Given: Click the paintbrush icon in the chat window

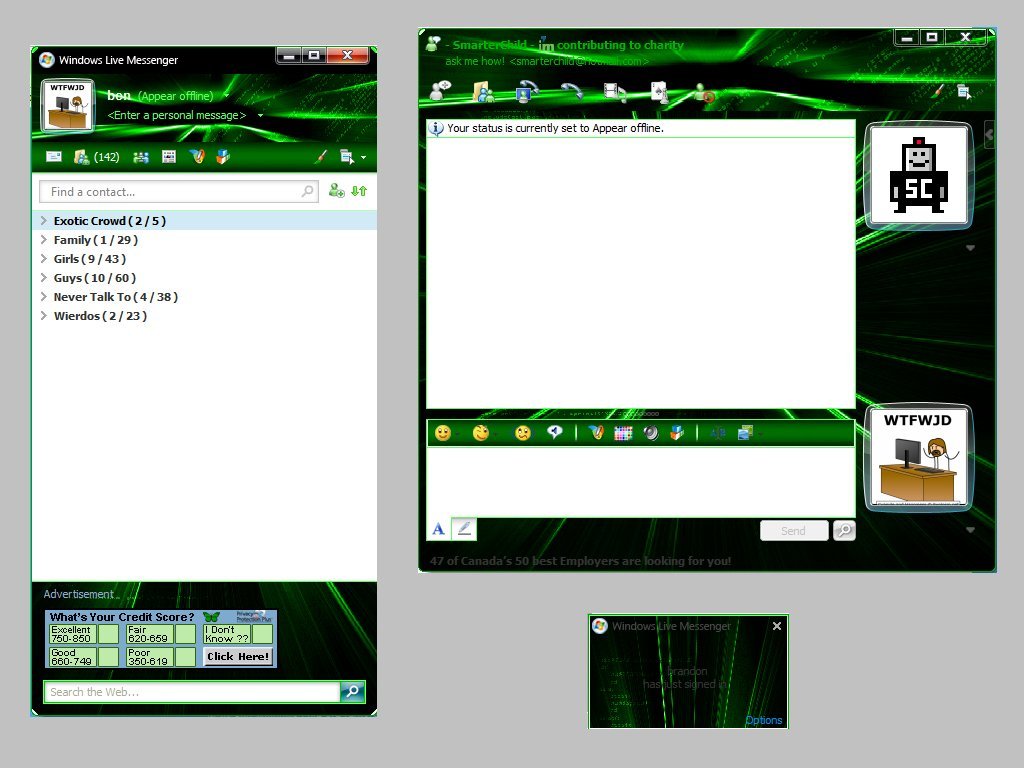Looking at the screenshot, I should pyautogui.click(x=937, y=91).
